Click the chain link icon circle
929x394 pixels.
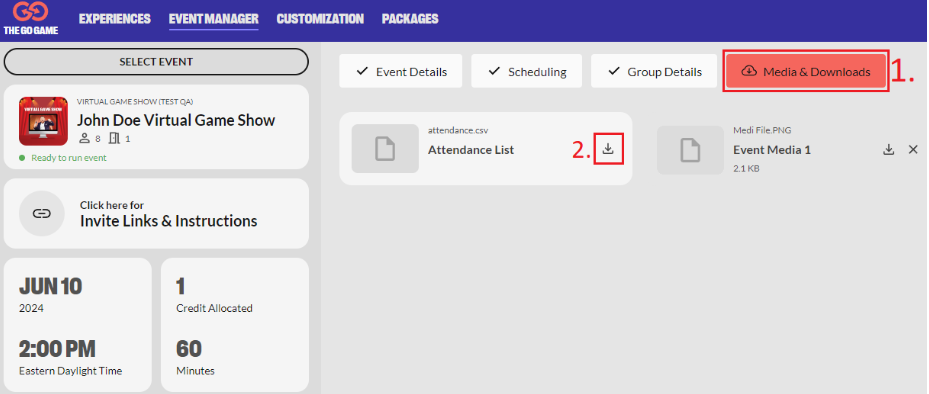tap(41, 213)
